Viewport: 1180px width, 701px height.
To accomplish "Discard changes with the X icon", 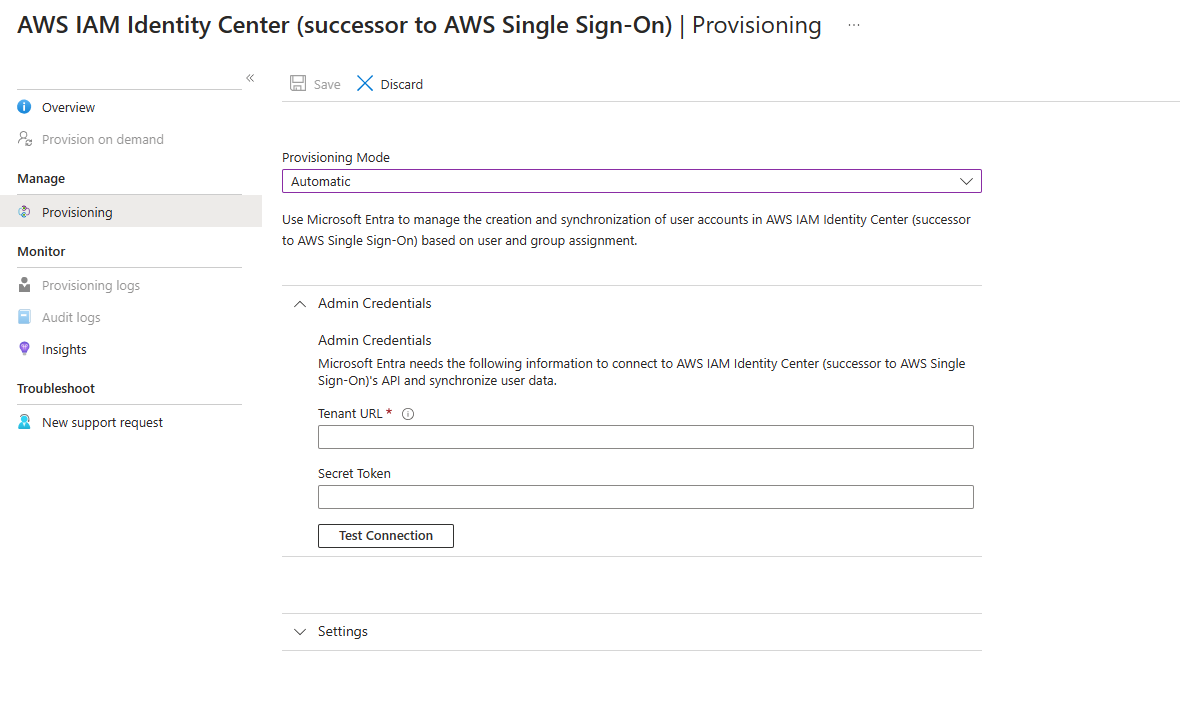I will click(365, 83).
